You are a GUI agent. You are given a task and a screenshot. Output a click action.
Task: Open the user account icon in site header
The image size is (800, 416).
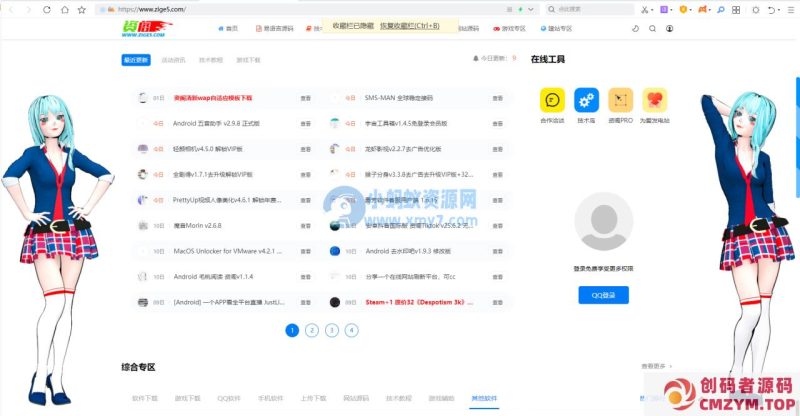coord(669,29)
